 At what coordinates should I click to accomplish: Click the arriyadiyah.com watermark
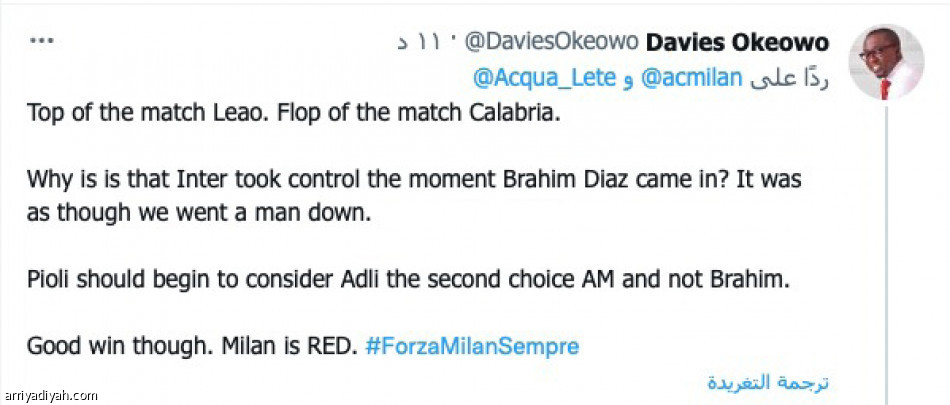click(50, 396)
